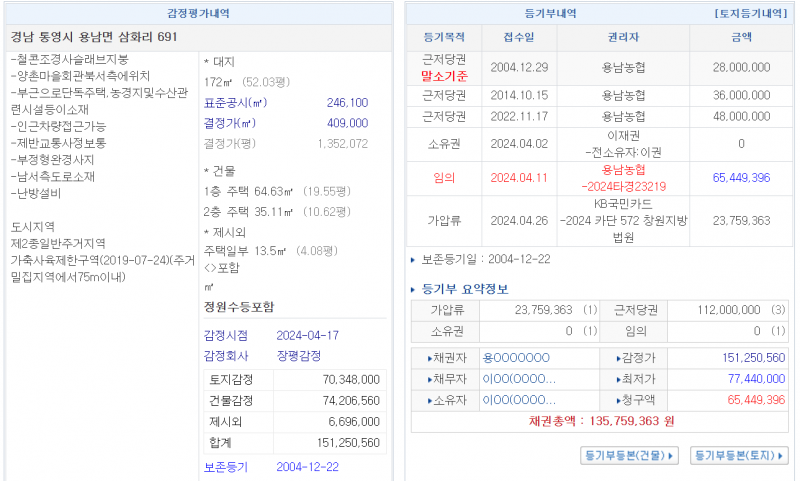Viewport: 800px width, 481px height.
Task: Click the 채무자 value 이00(0000...
Action: point(519,379)
